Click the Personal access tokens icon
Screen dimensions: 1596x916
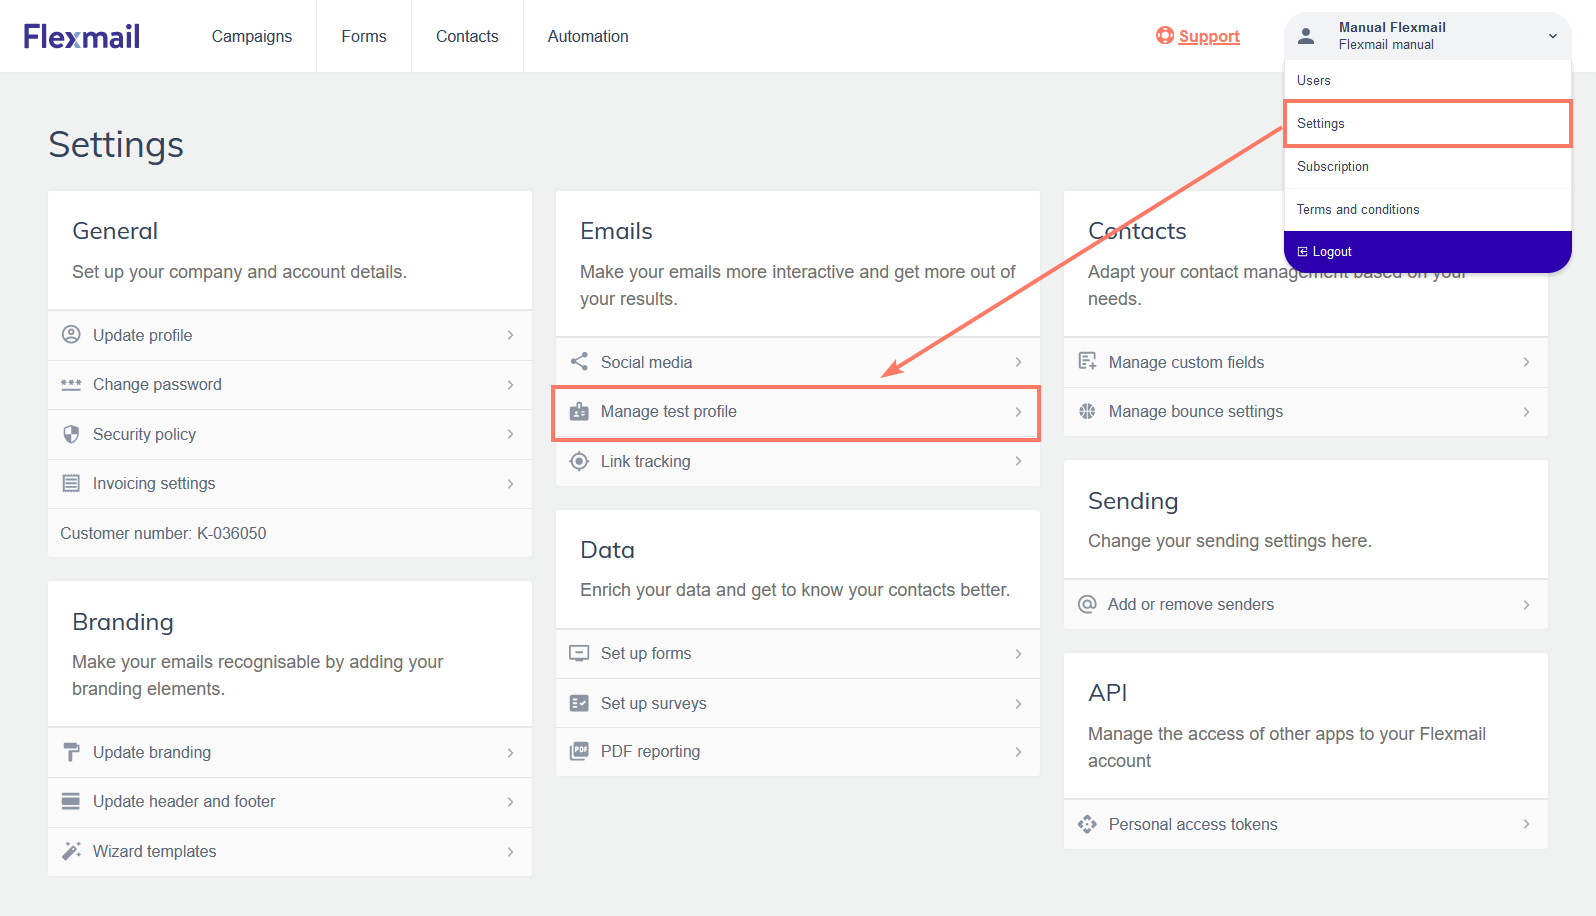pyautogui.click(x=1087, y=824)
